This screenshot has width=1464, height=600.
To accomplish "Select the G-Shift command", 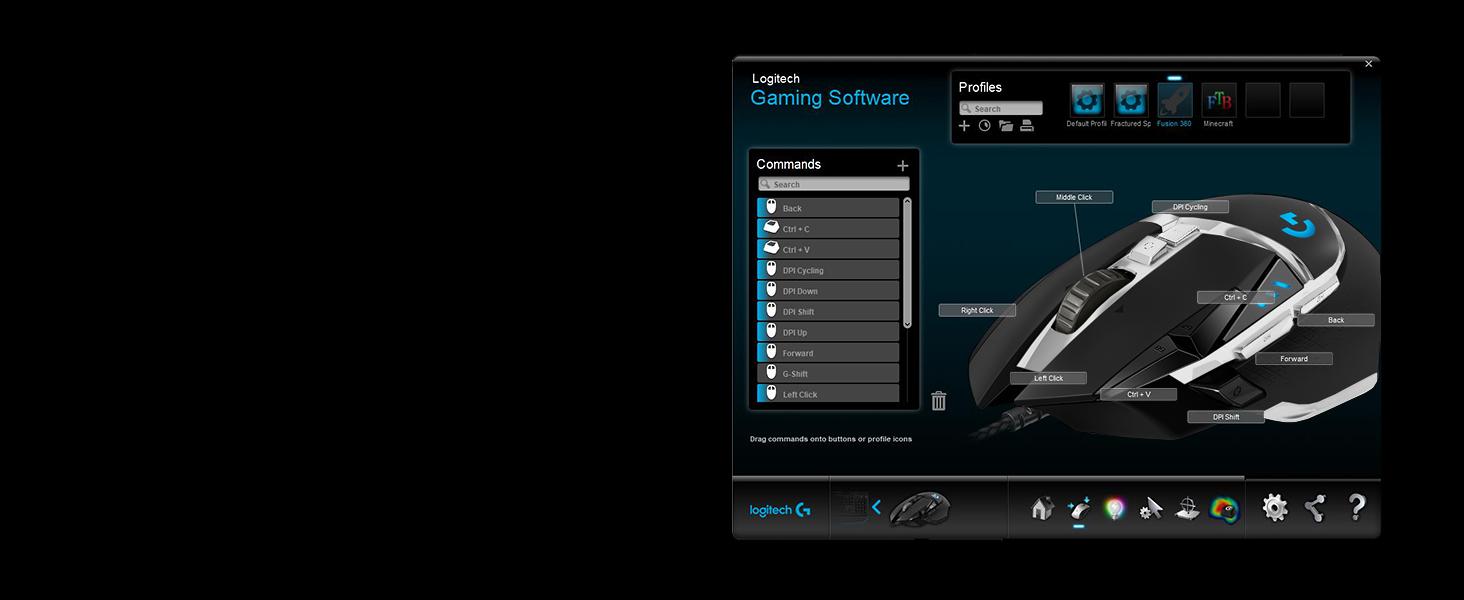I will click(x=828, y=374).
